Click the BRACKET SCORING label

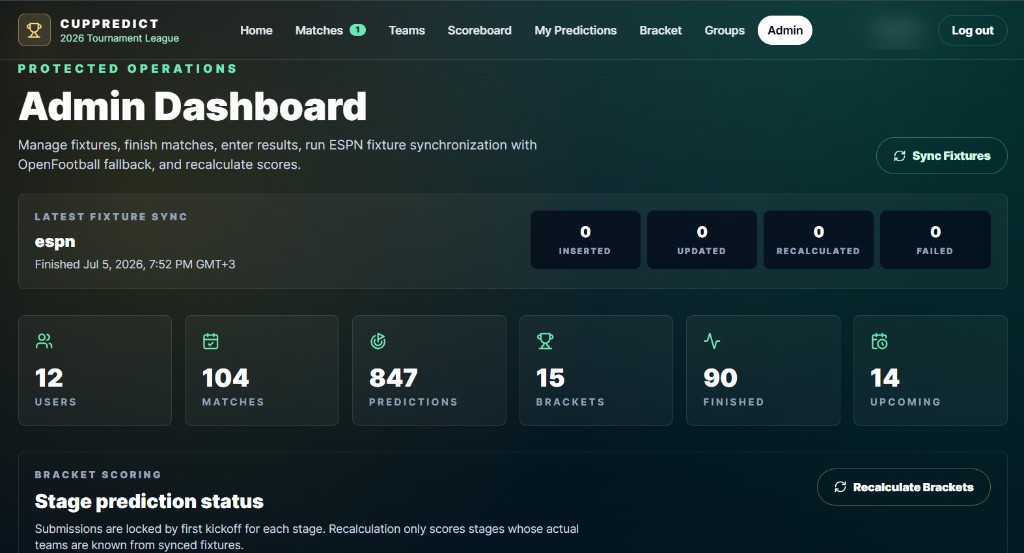98,475
